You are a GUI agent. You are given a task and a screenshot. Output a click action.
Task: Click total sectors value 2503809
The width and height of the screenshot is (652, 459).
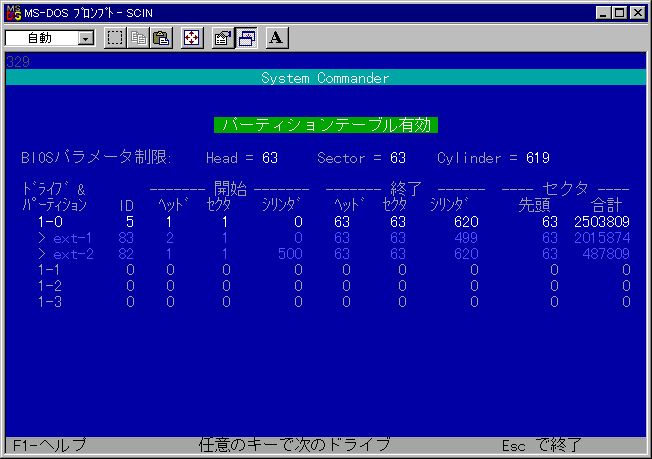pyautogui.click(x=602, y=222)
